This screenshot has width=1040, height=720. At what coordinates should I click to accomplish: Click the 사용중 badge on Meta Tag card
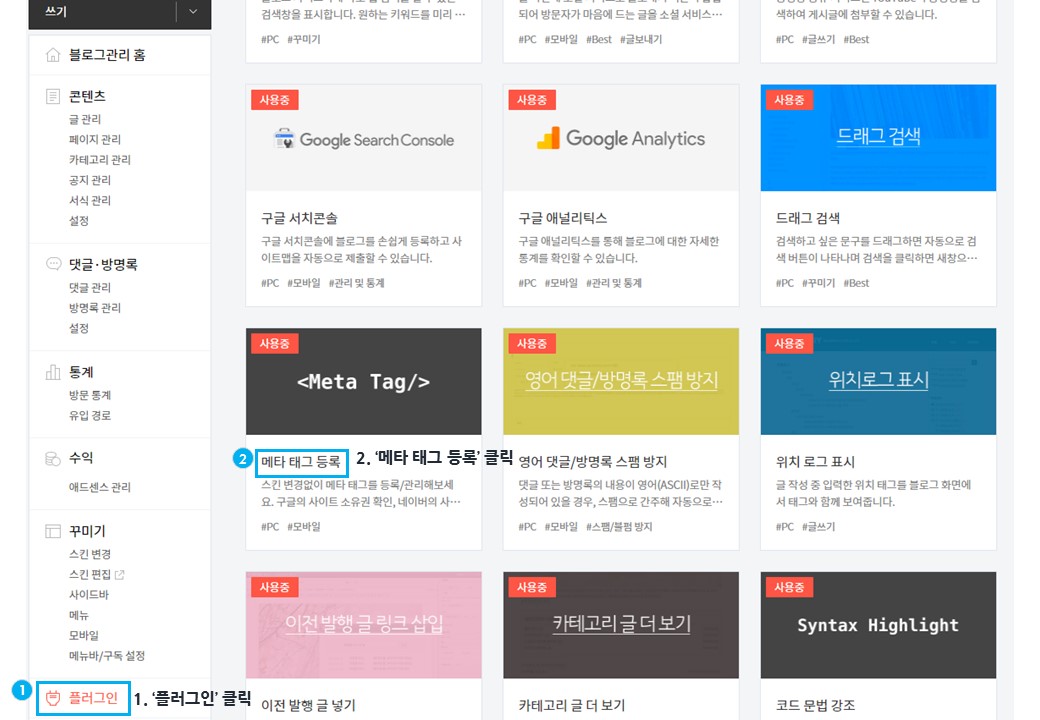coord(275,343)
